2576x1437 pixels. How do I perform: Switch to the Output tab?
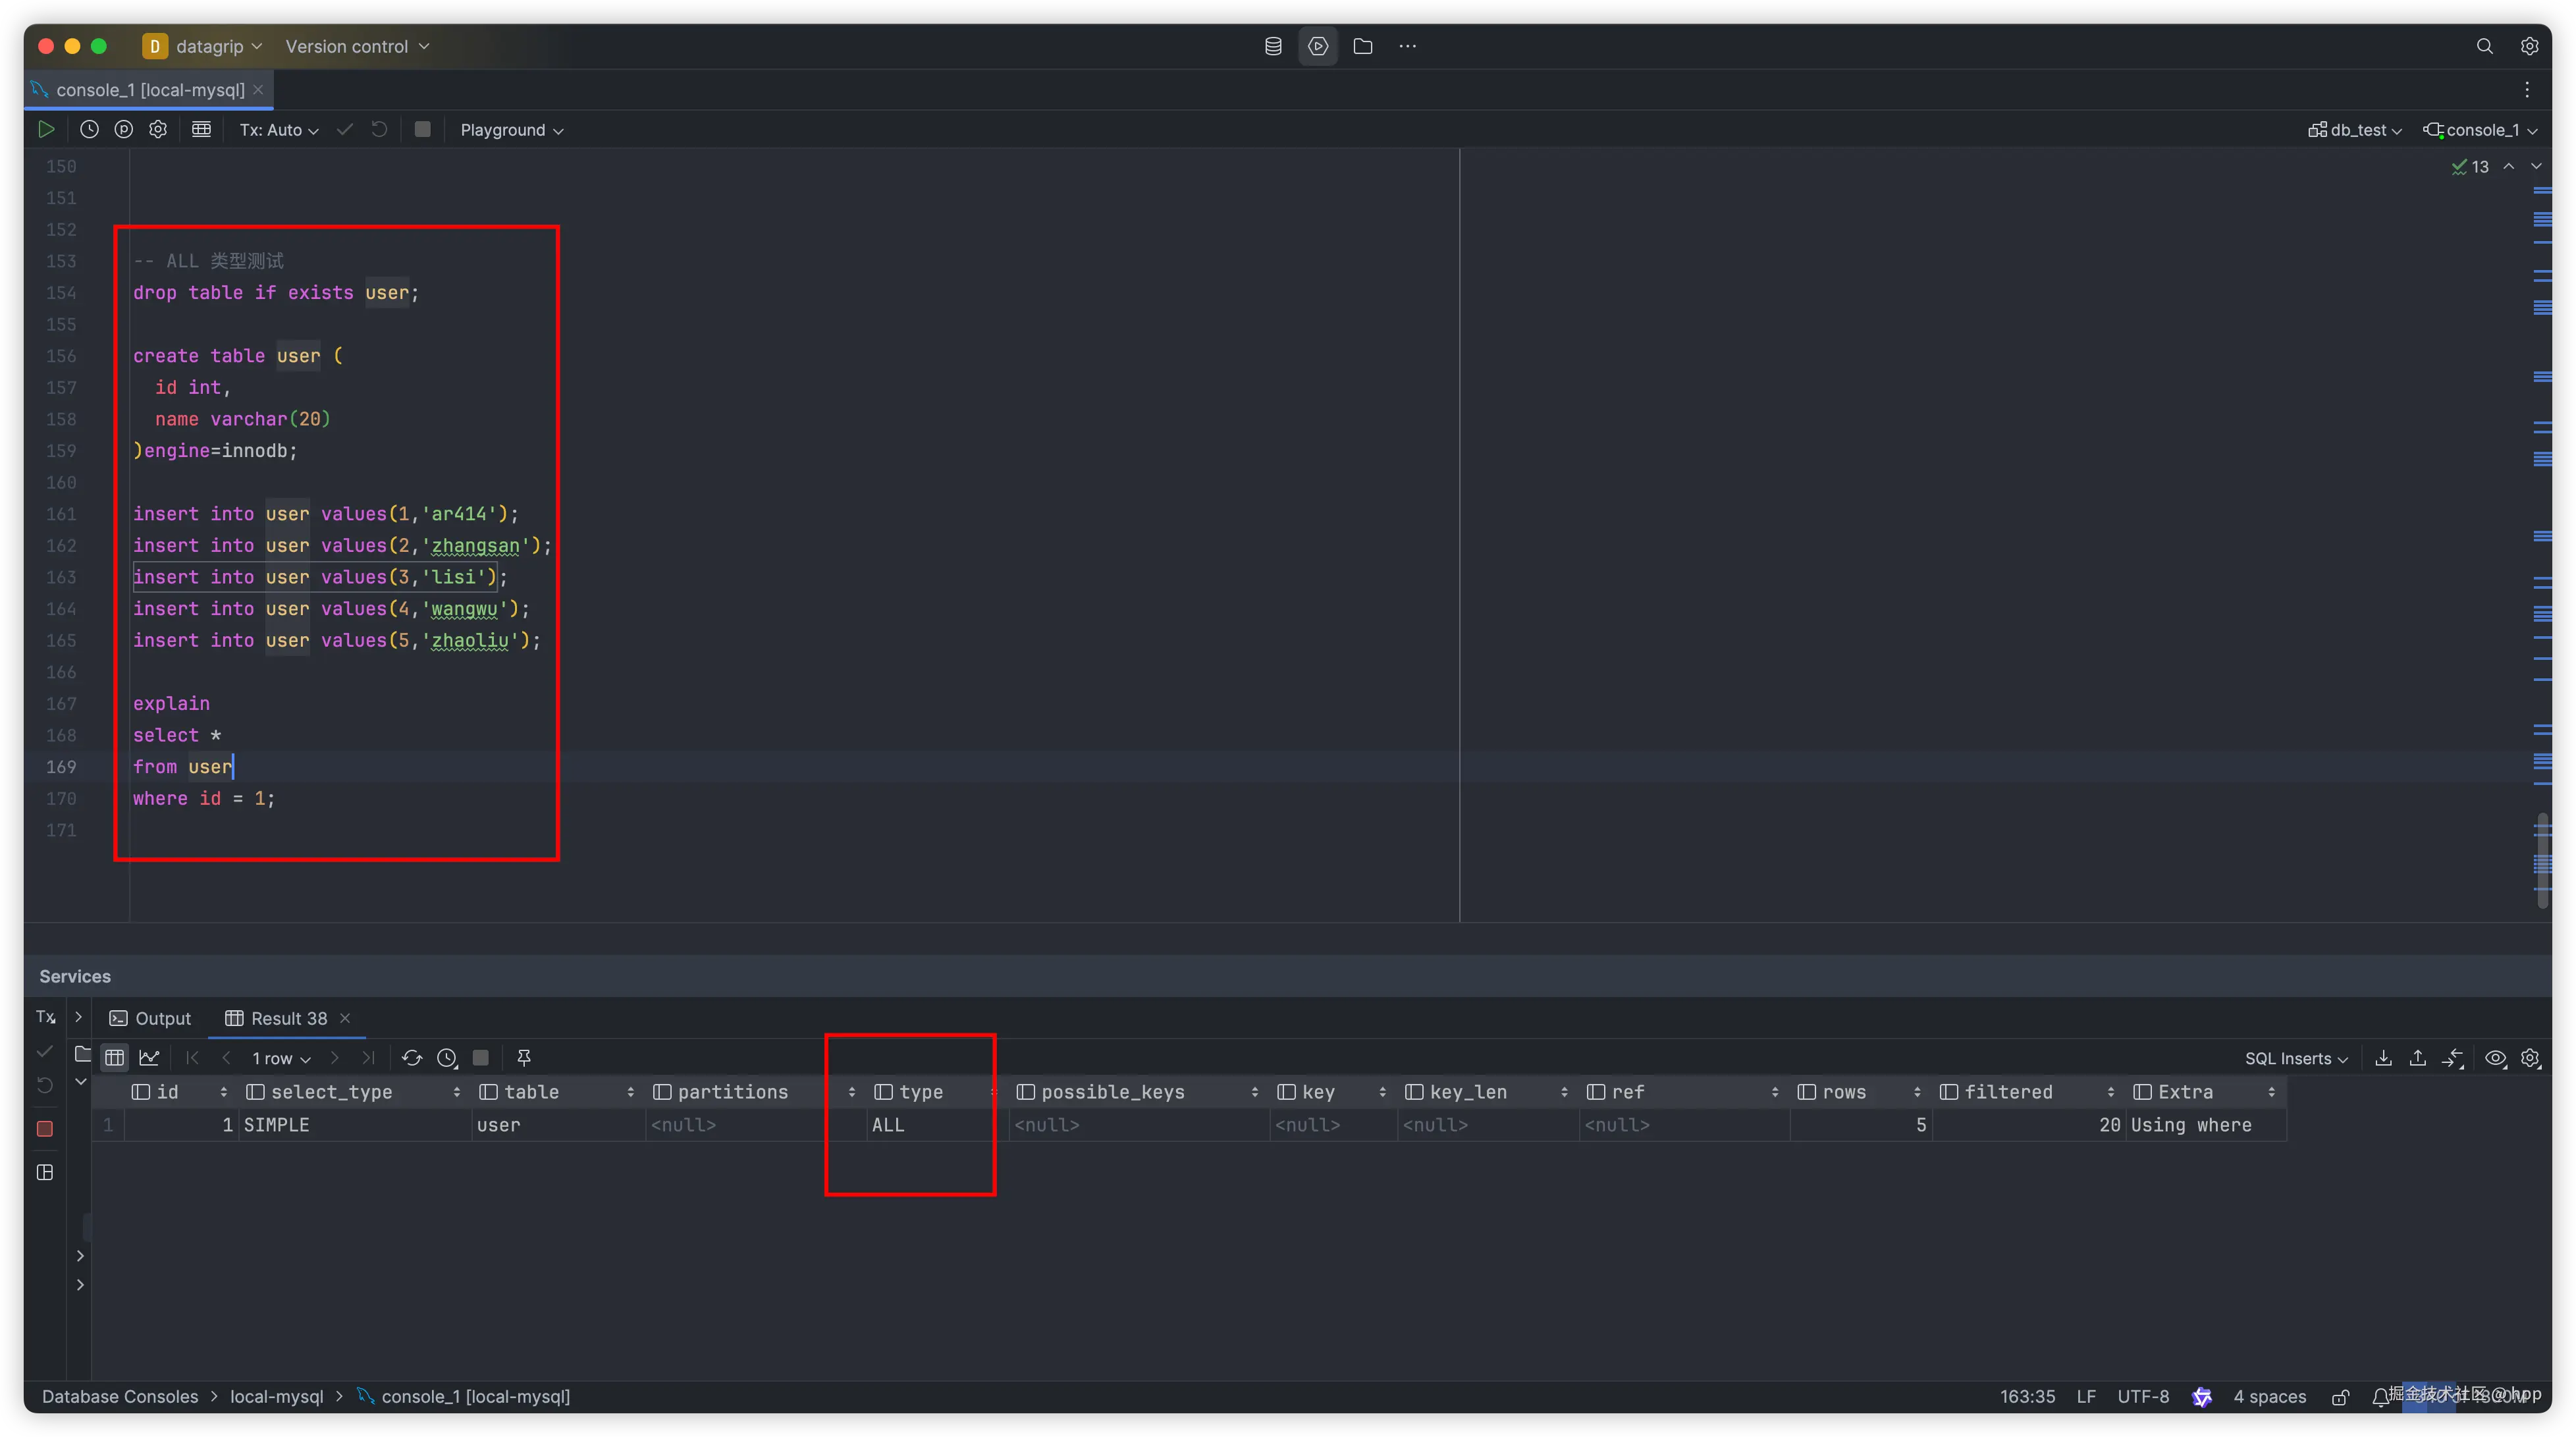(x=151, y=1018)
